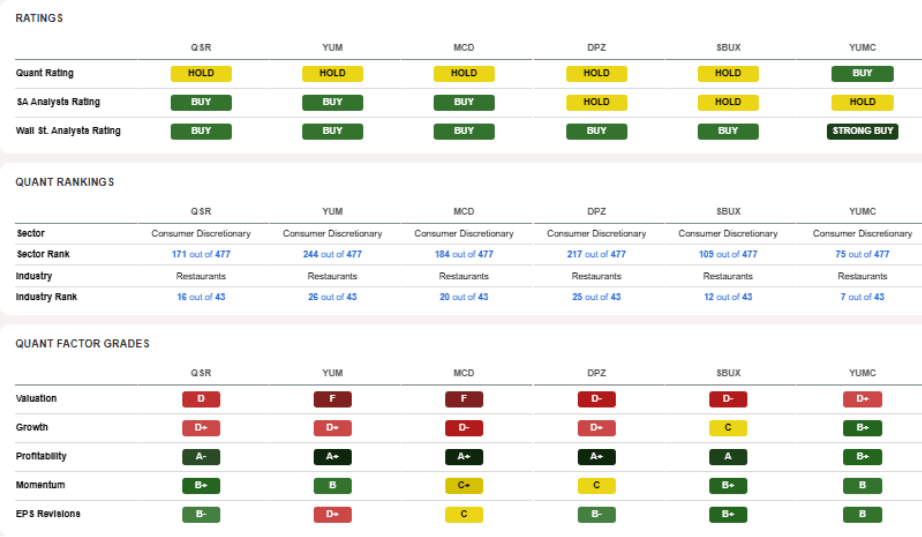
Task: Select MCD Momentum grade C+
Action: click(464, 486)
